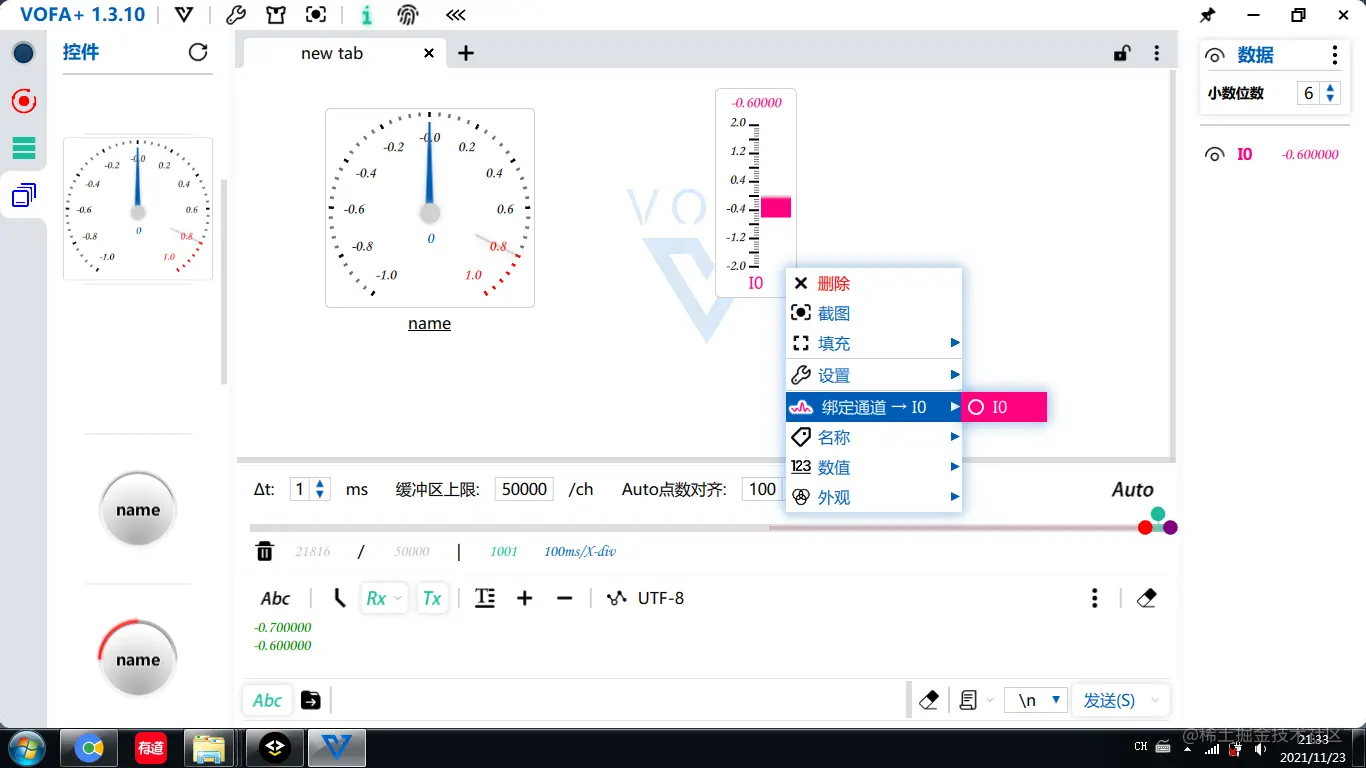Click the fingerprint icon in top toolbar
Viewport: 1366px width, 768px height.
[408, 14]
